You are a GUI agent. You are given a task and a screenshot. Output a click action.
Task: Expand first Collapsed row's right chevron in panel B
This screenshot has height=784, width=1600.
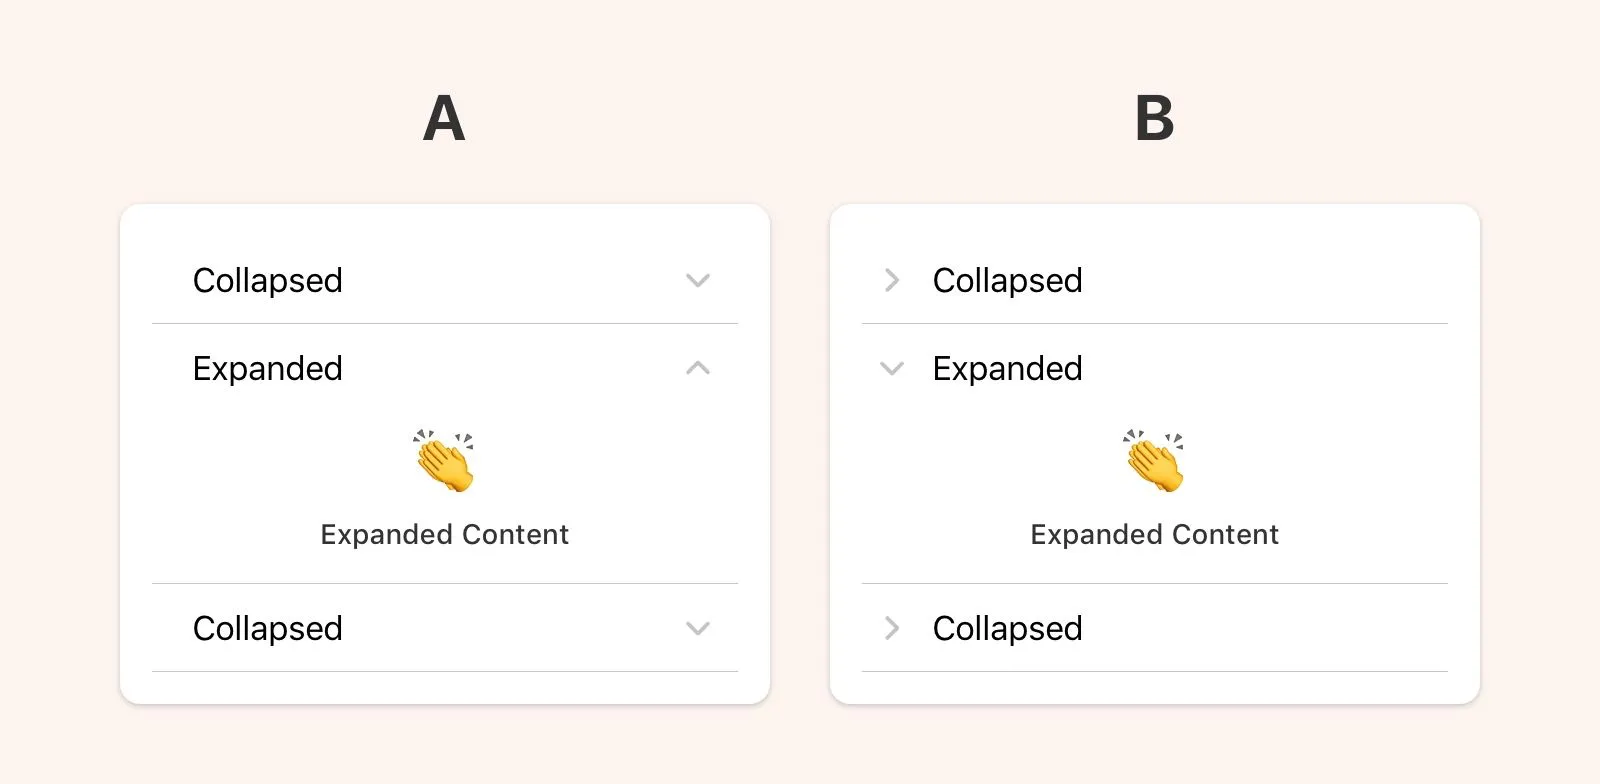pyautogui.click(x=892, y=280)
